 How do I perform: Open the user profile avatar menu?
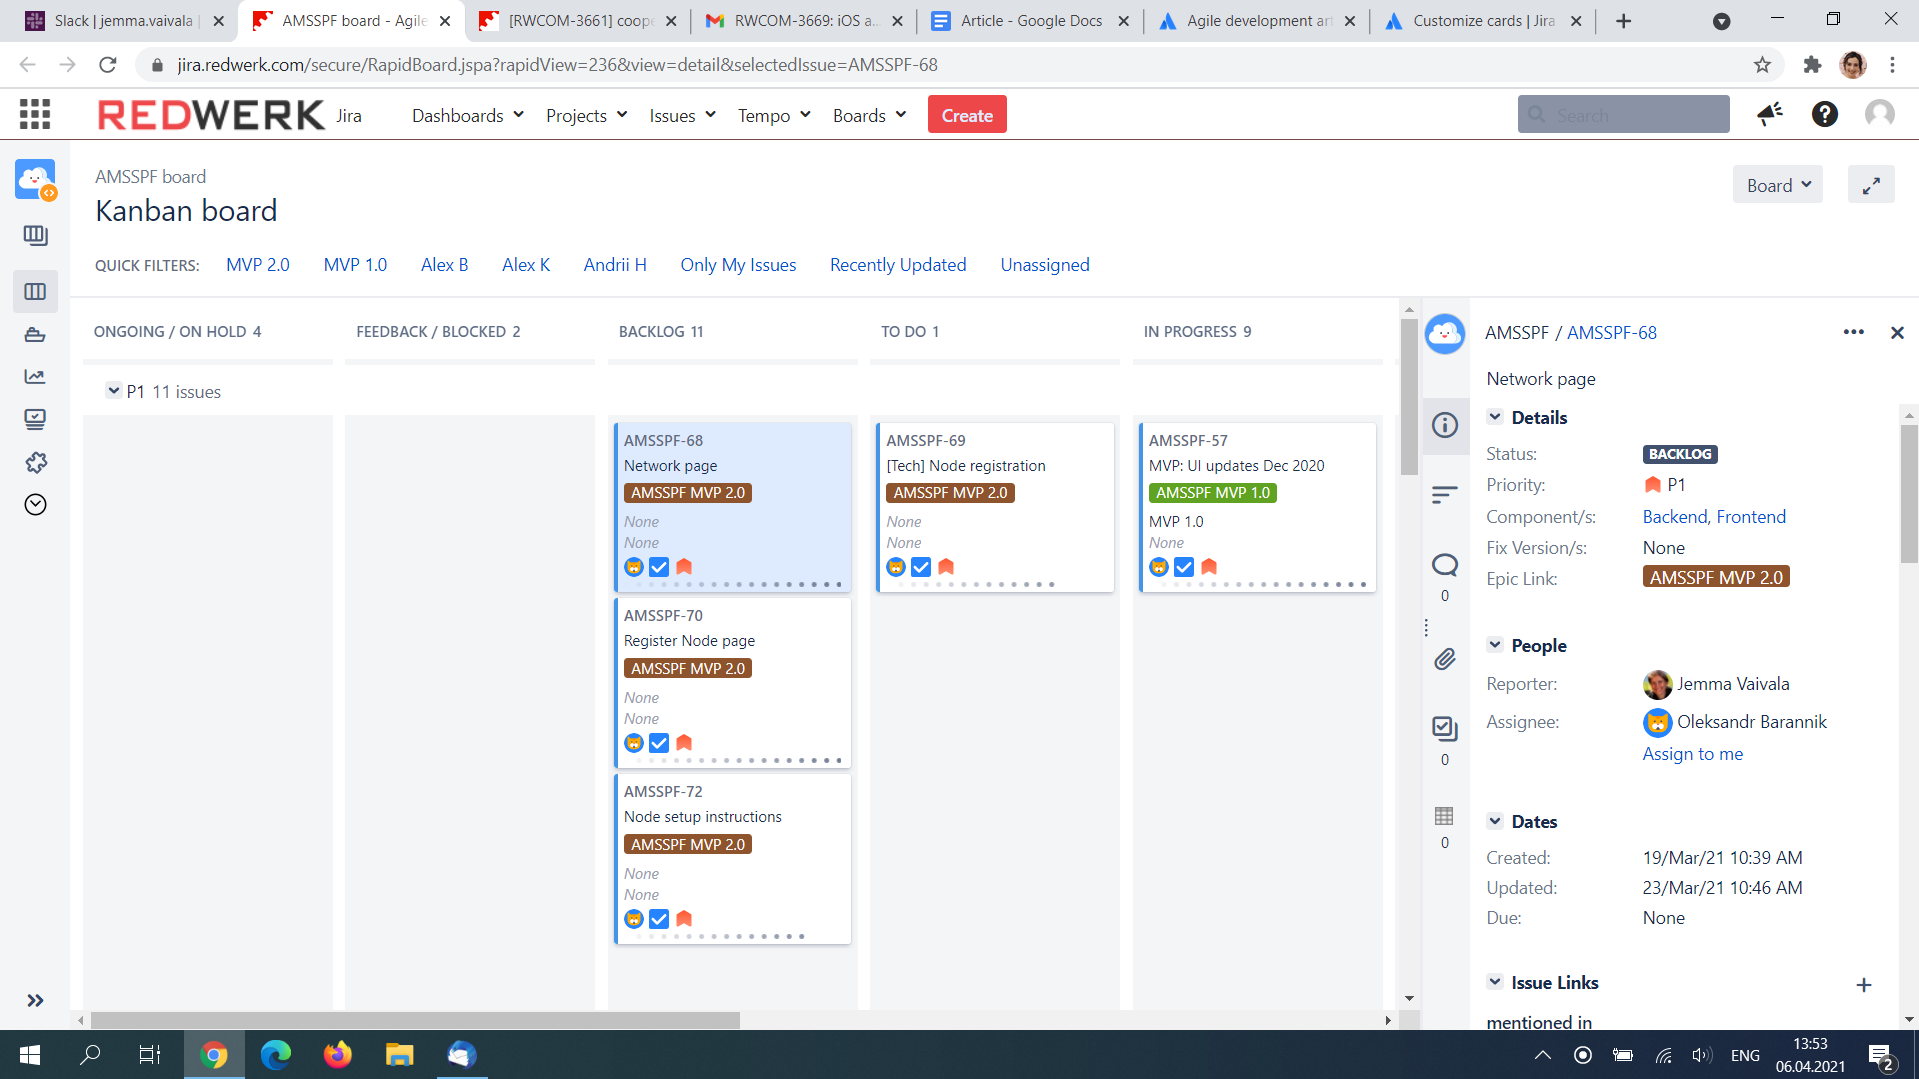click(1880, 114)
